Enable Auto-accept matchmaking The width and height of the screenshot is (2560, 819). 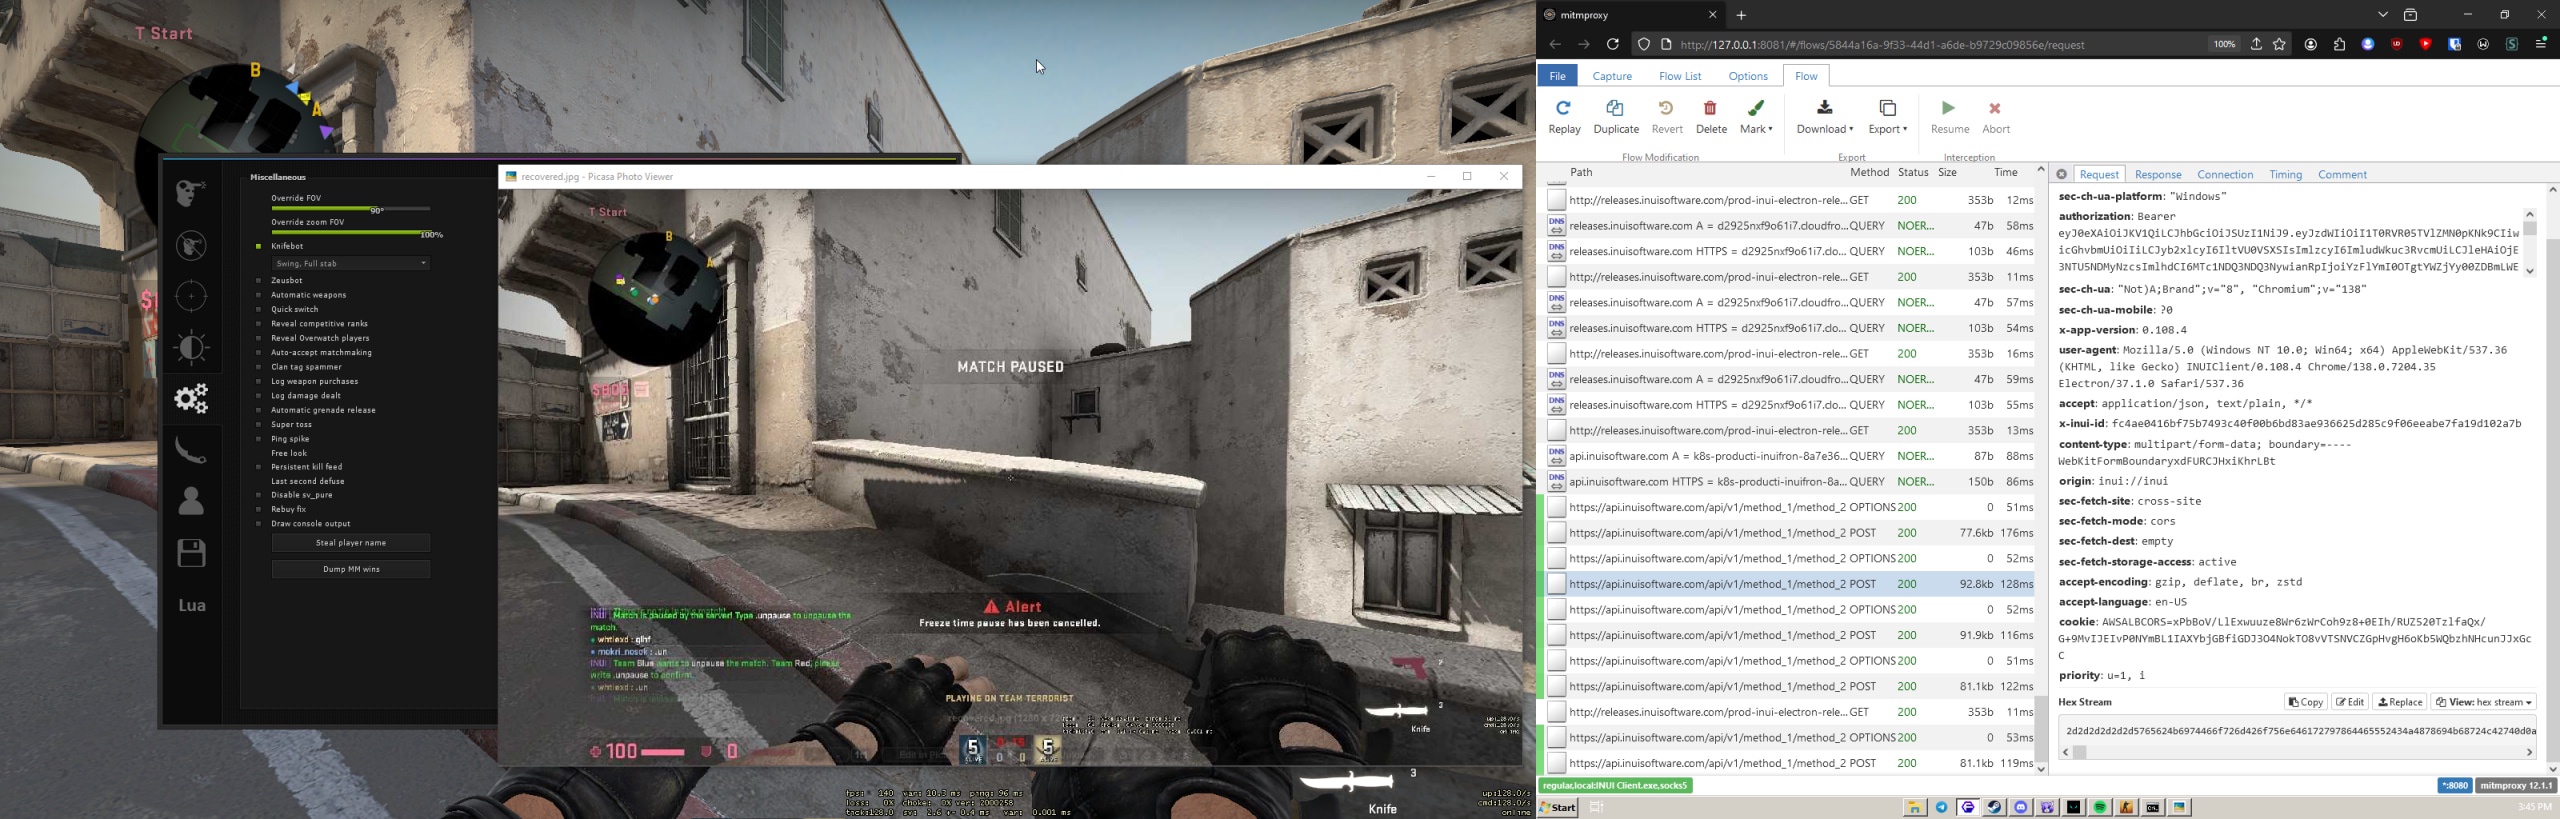(x=258, y=352)
